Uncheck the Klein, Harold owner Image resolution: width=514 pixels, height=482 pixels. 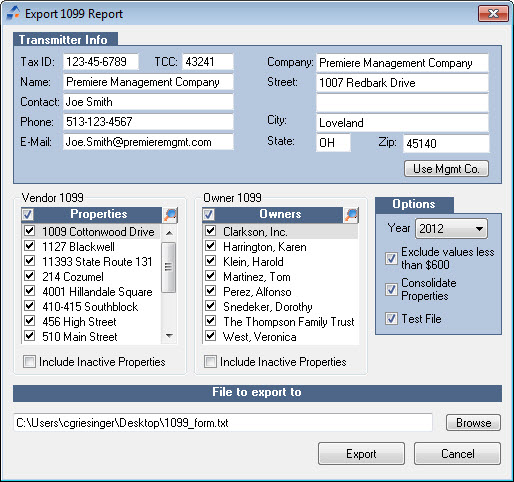(211, 261)
